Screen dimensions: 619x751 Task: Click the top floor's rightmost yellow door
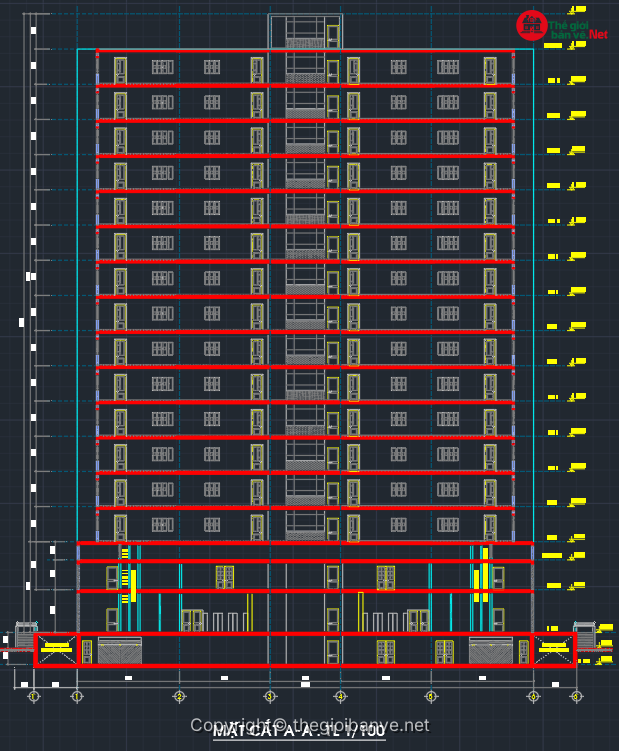point(490,70)
